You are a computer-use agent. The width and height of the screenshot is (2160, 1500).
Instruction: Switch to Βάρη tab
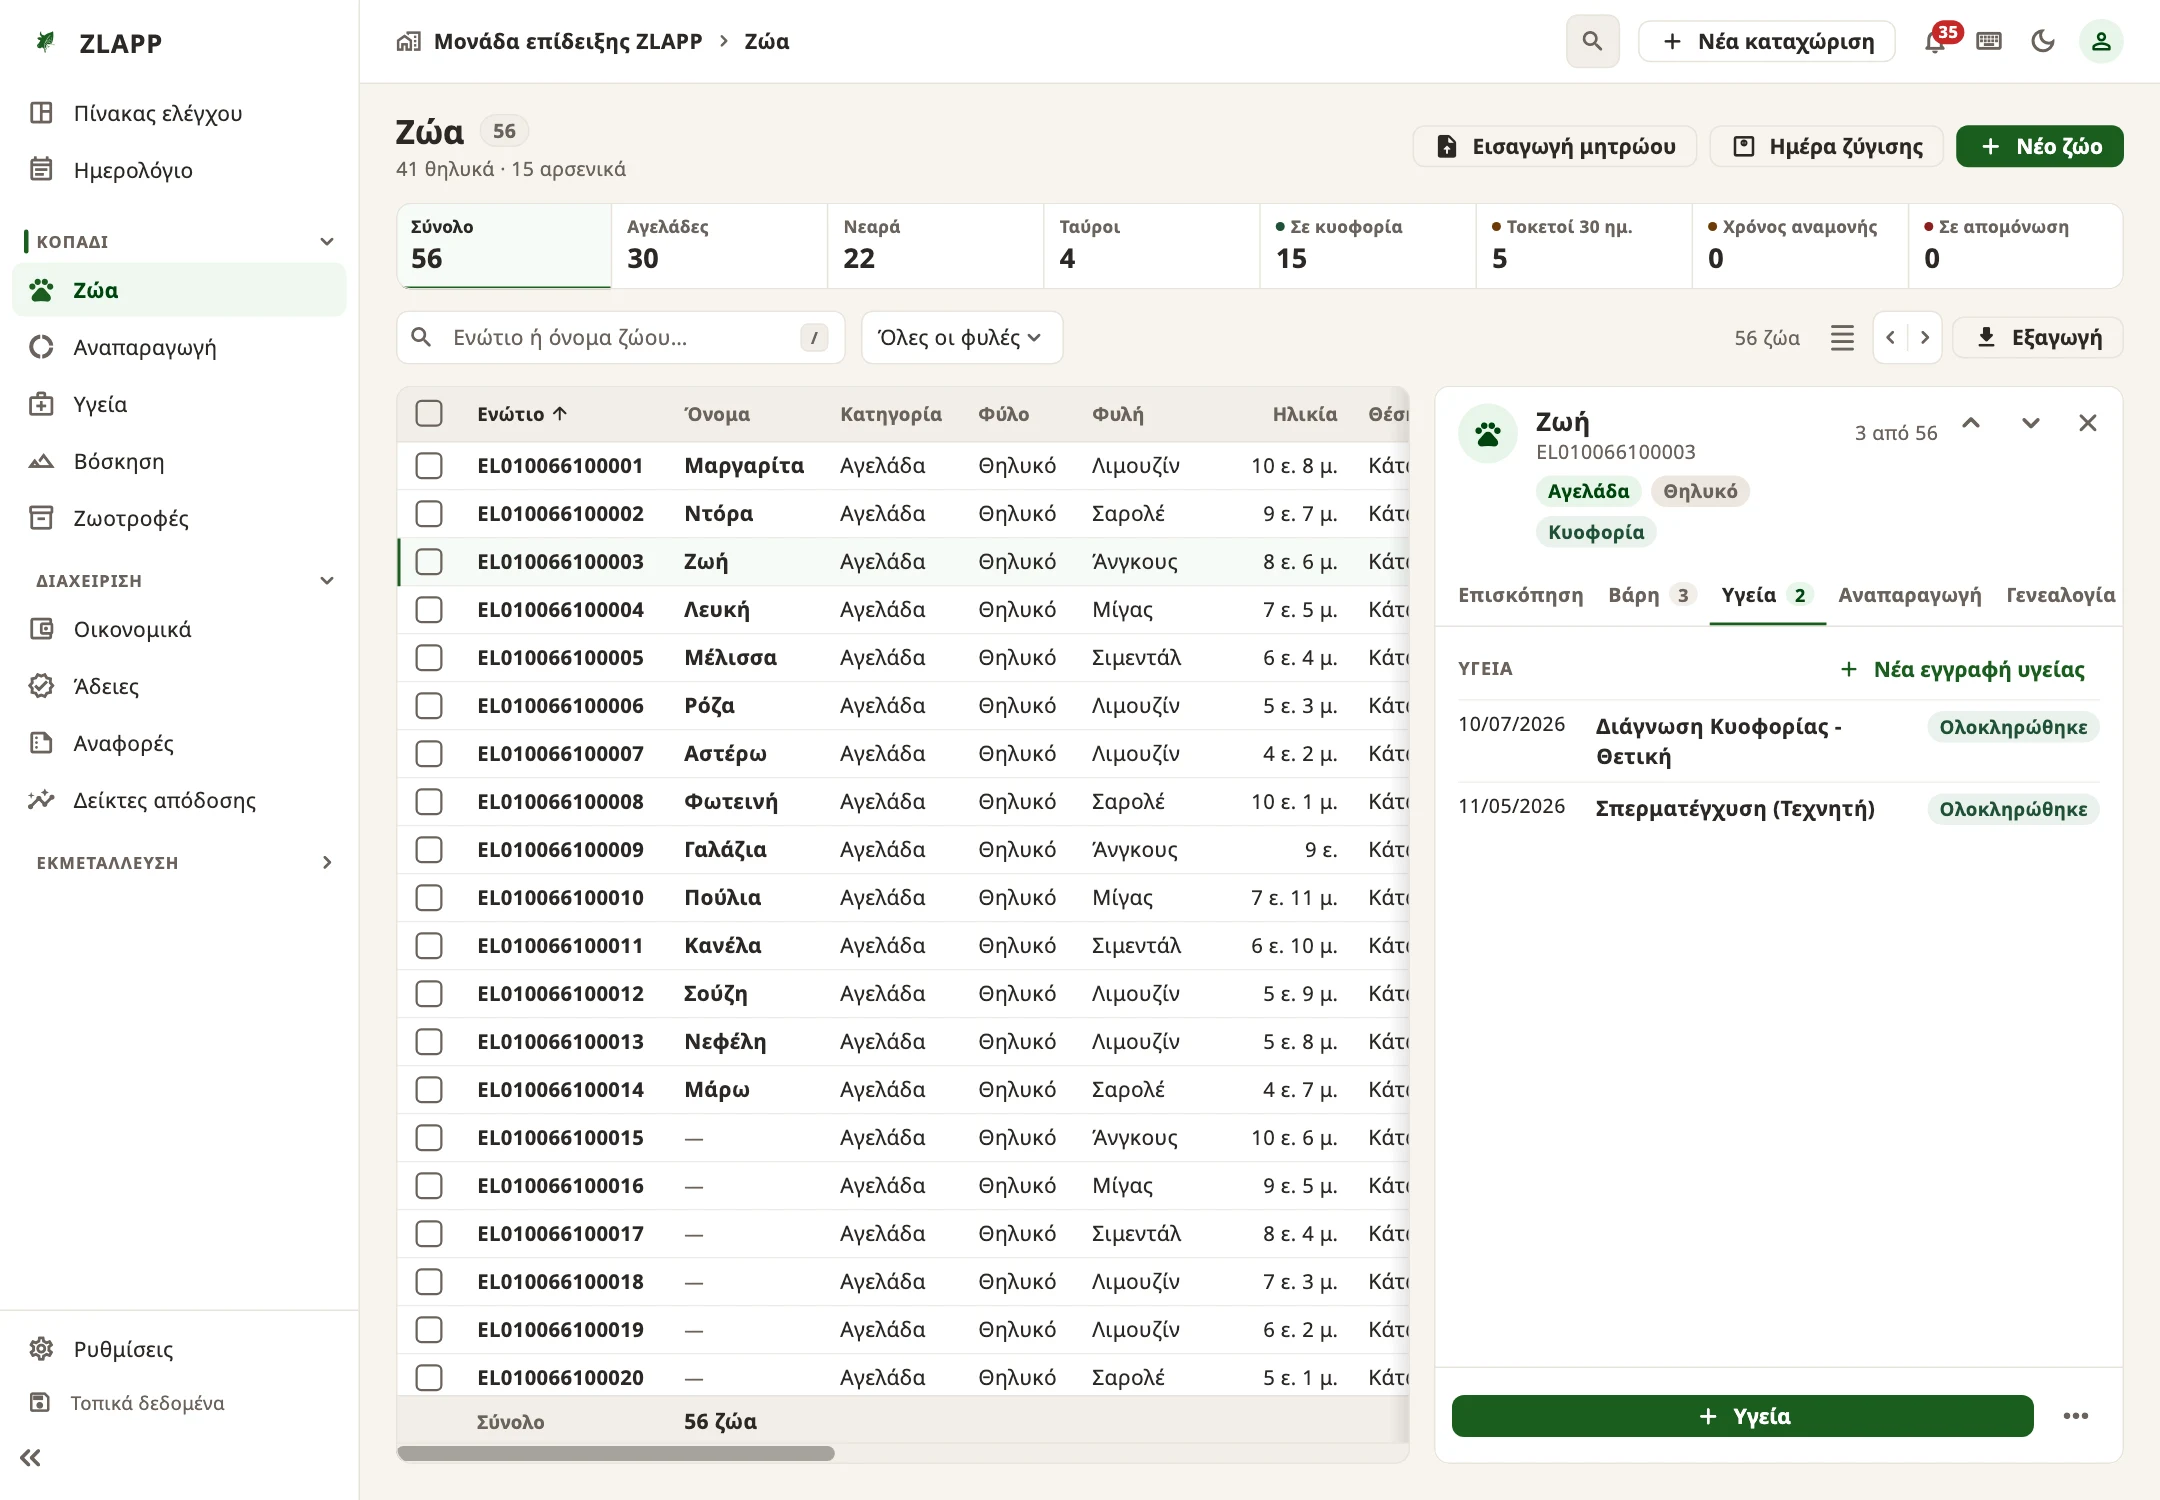tap(1652, 596)
